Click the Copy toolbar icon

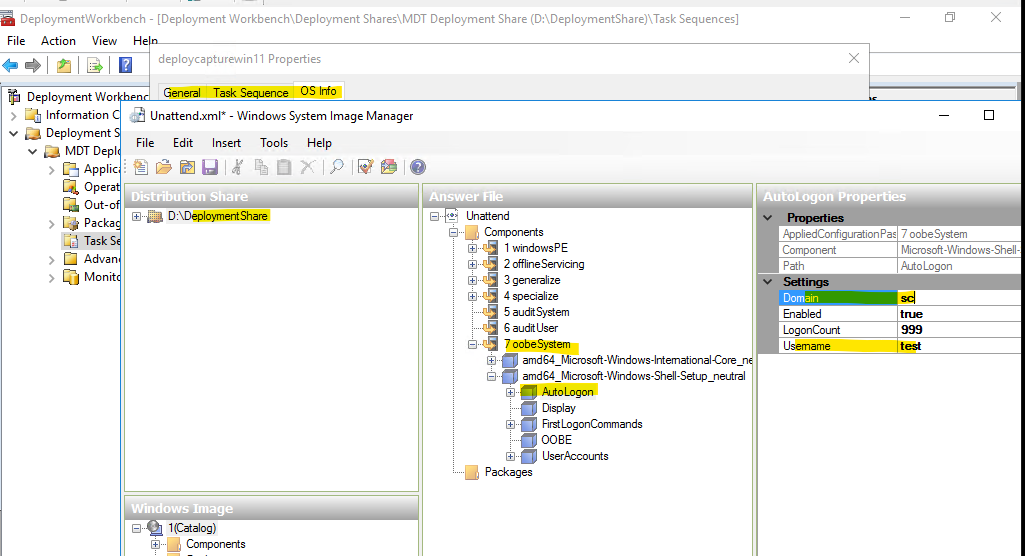261,167
